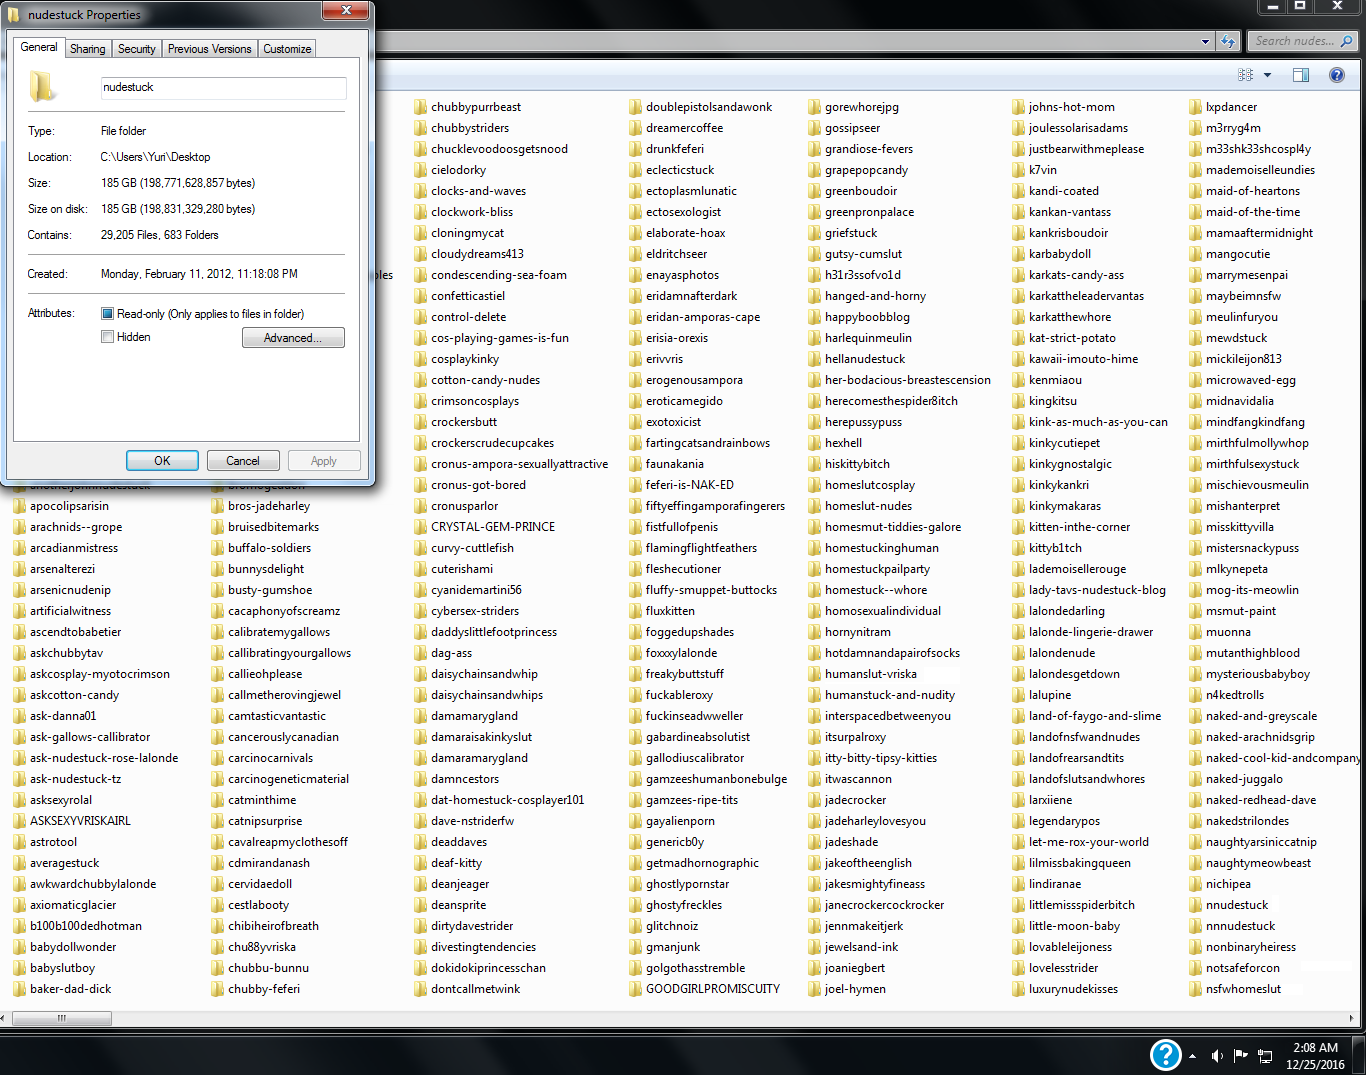The width and height of the screenshot is (1366, 1075).
Task: Click the folder name nonbinaryheiress
Action: pos(1251,947)
